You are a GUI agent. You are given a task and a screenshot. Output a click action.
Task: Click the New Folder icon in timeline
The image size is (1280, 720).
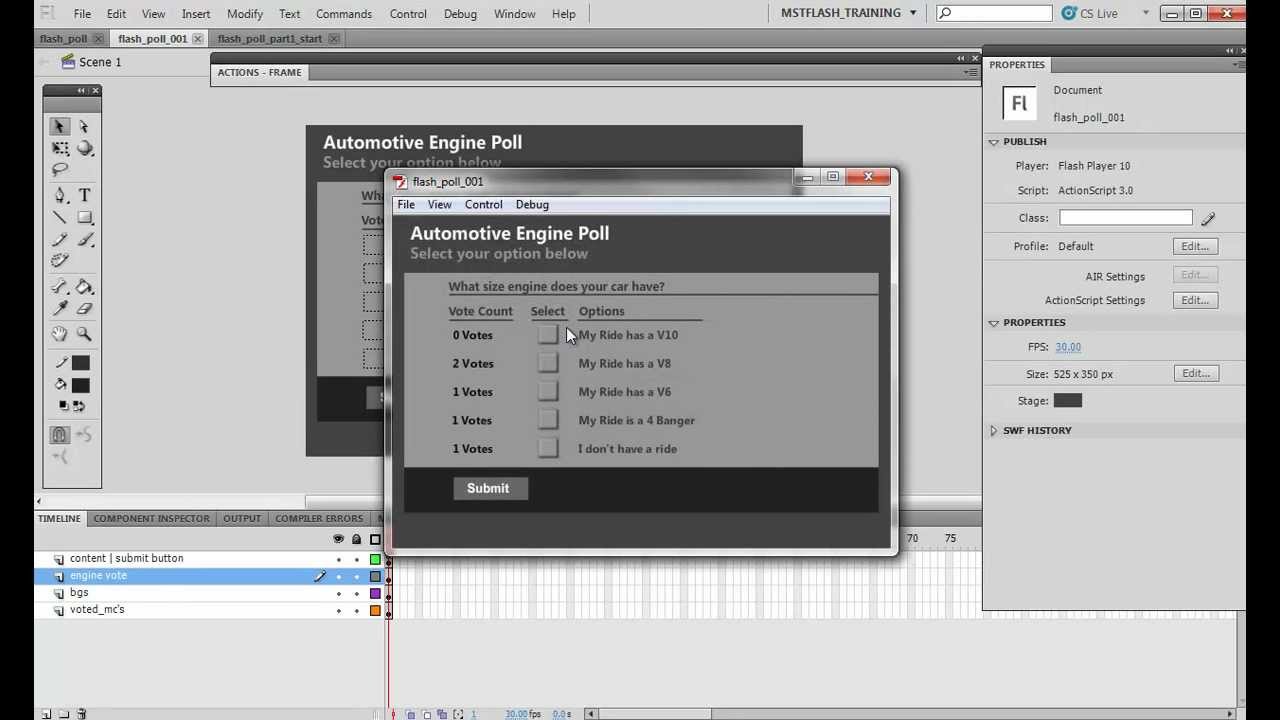64,714
